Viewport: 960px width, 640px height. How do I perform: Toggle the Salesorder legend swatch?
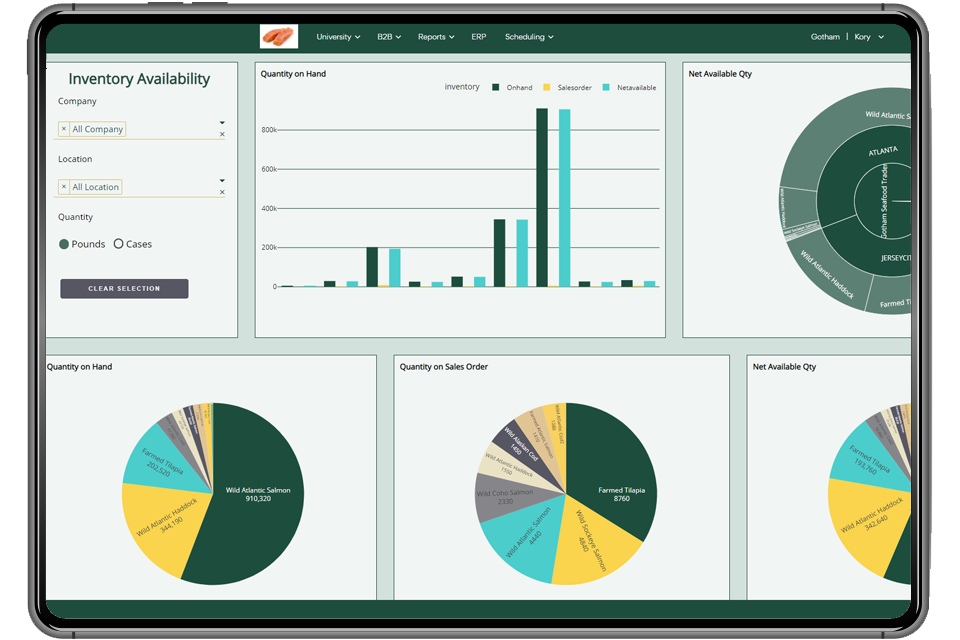tap(546, 87)
